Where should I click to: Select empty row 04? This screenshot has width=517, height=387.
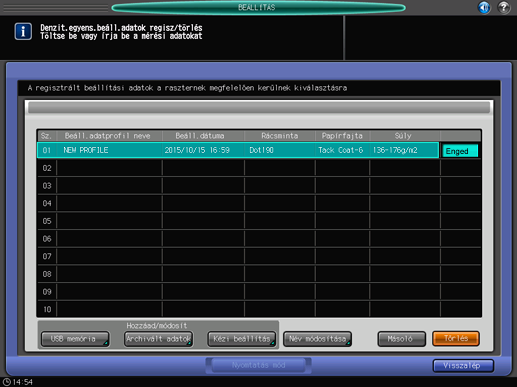point(259,203)
